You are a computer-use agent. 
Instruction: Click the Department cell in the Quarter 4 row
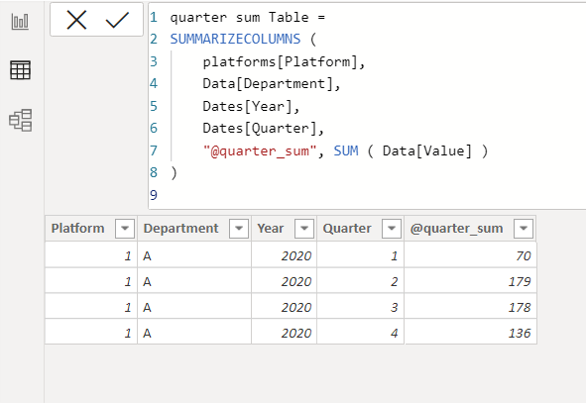[x=194, y=332]
